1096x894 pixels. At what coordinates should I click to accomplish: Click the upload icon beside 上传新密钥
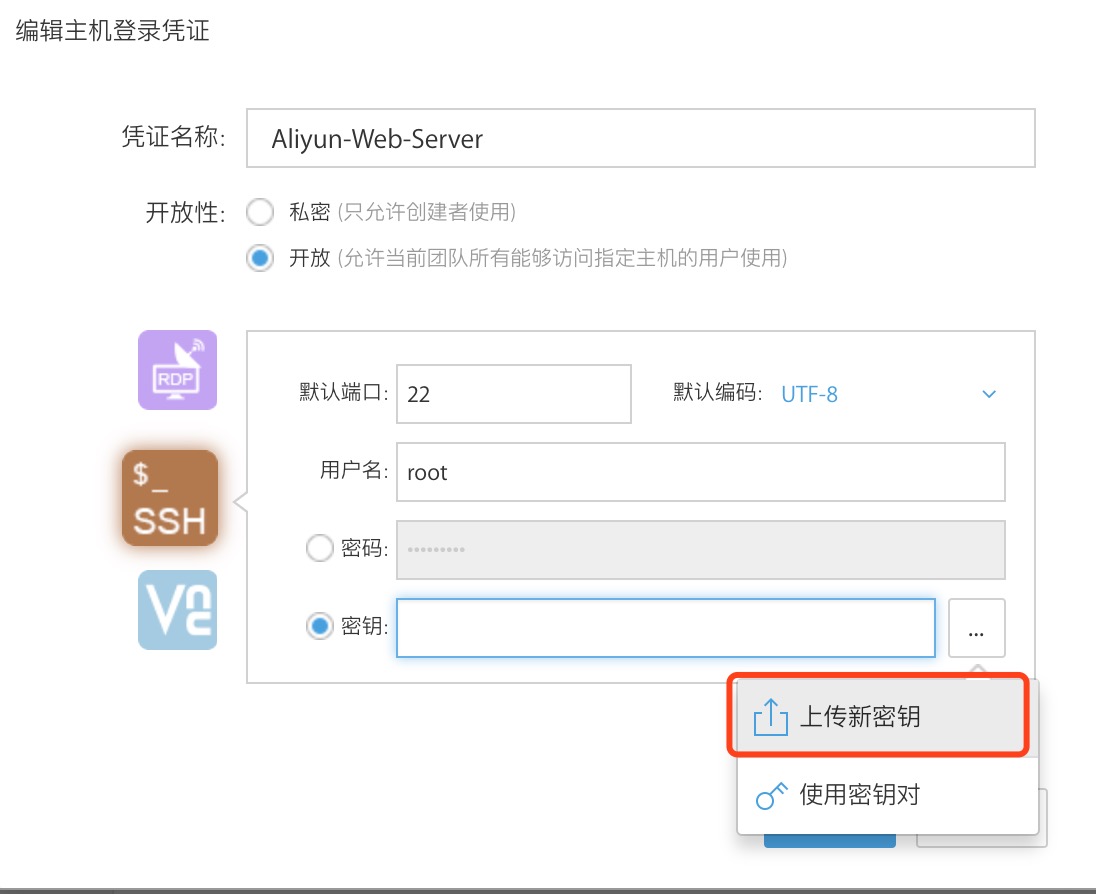770,716
